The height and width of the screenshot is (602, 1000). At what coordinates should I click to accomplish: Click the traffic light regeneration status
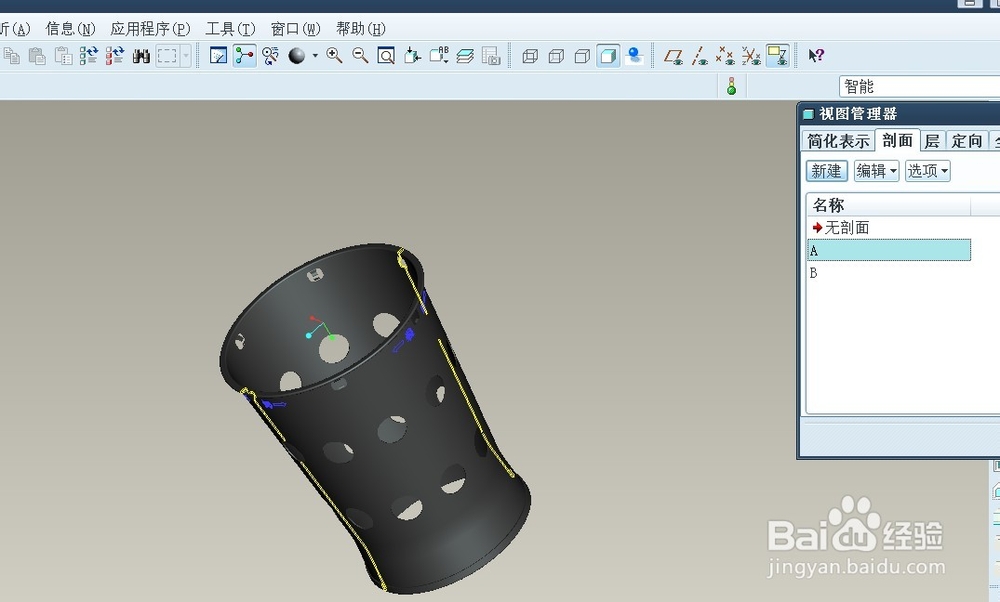point(732,86)
